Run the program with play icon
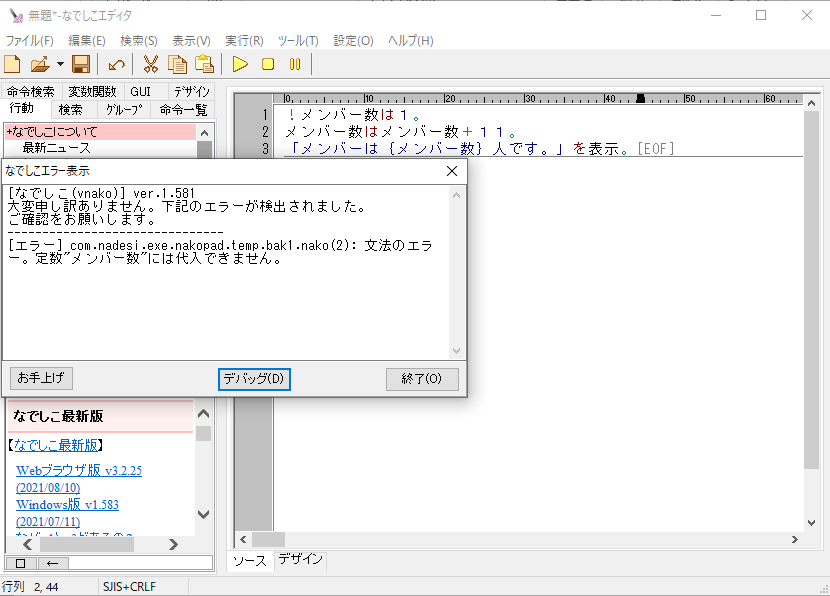Screen dimensions: 830x596 click(x=240, y=65)
